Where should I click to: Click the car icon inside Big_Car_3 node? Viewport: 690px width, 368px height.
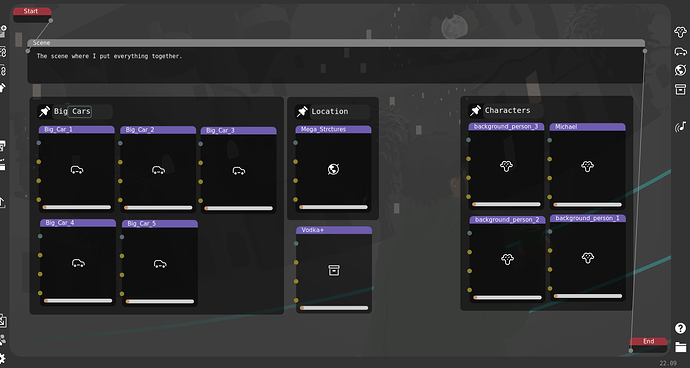coord(239,171)
